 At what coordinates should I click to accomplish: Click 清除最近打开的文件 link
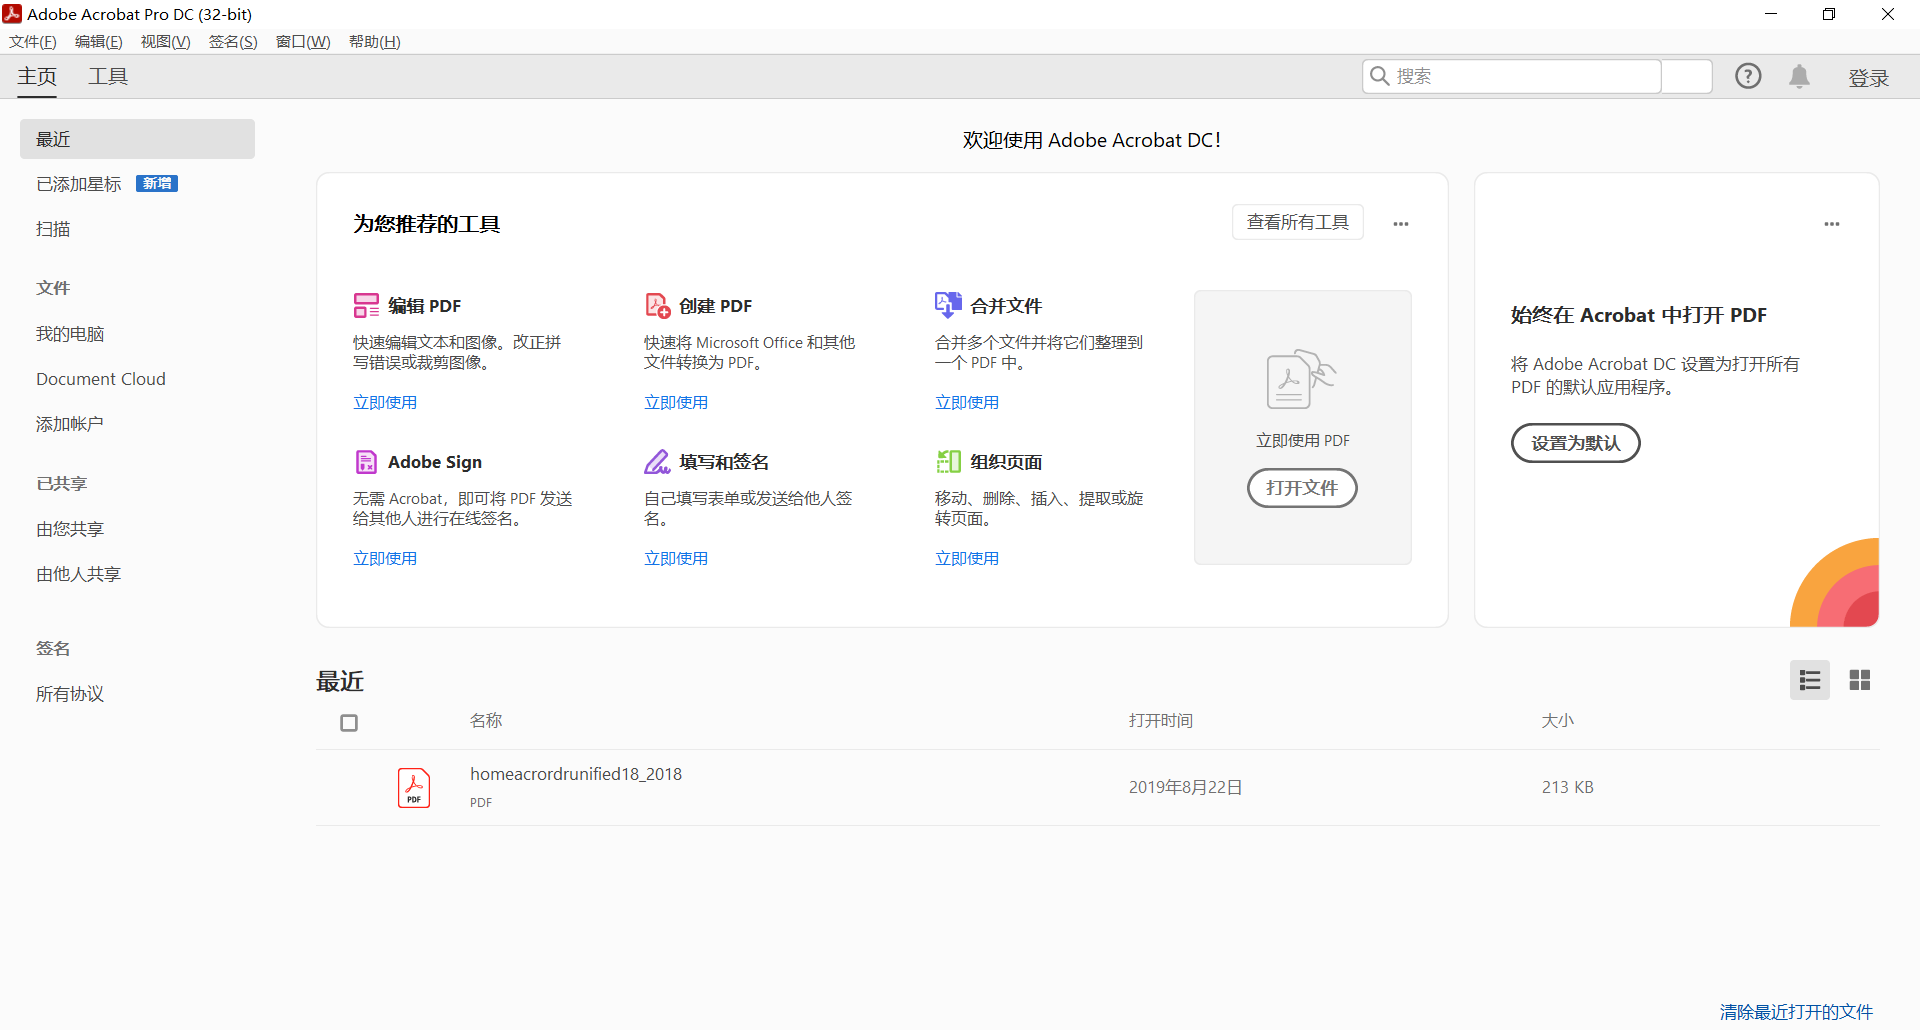click(x=1796, y=1012)
